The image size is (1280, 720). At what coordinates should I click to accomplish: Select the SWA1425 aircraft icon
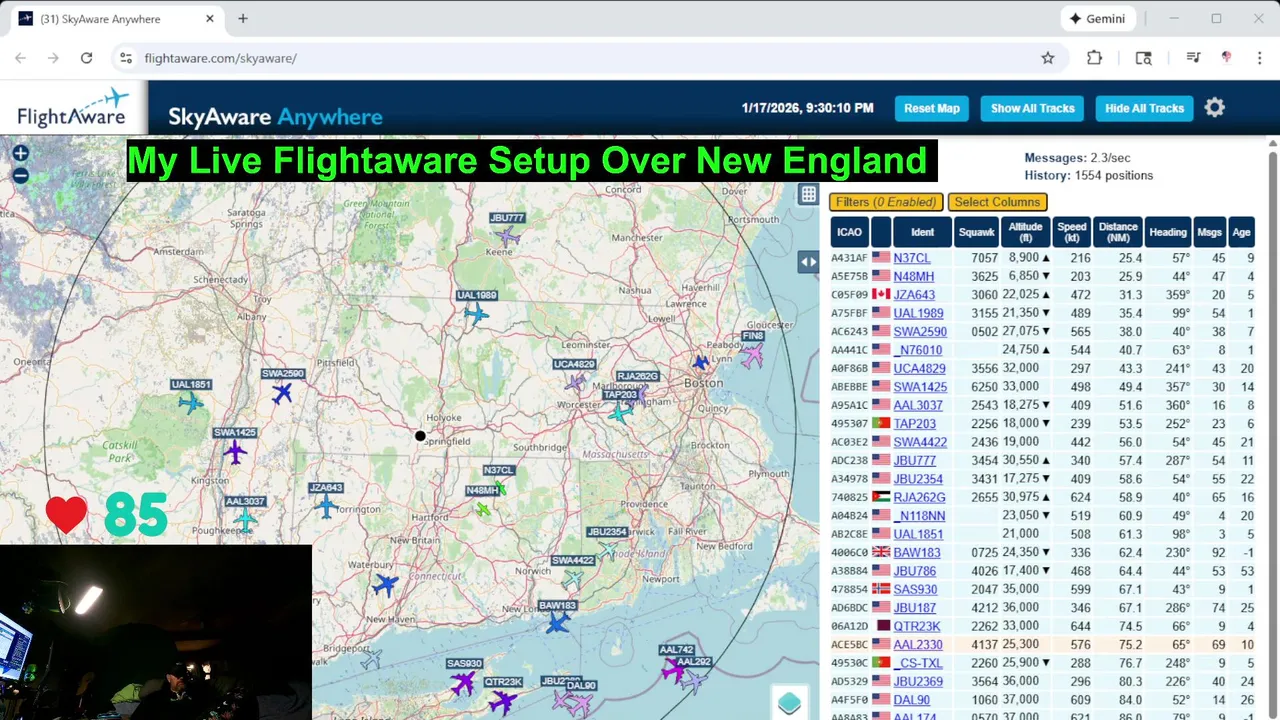coord(235,452)
